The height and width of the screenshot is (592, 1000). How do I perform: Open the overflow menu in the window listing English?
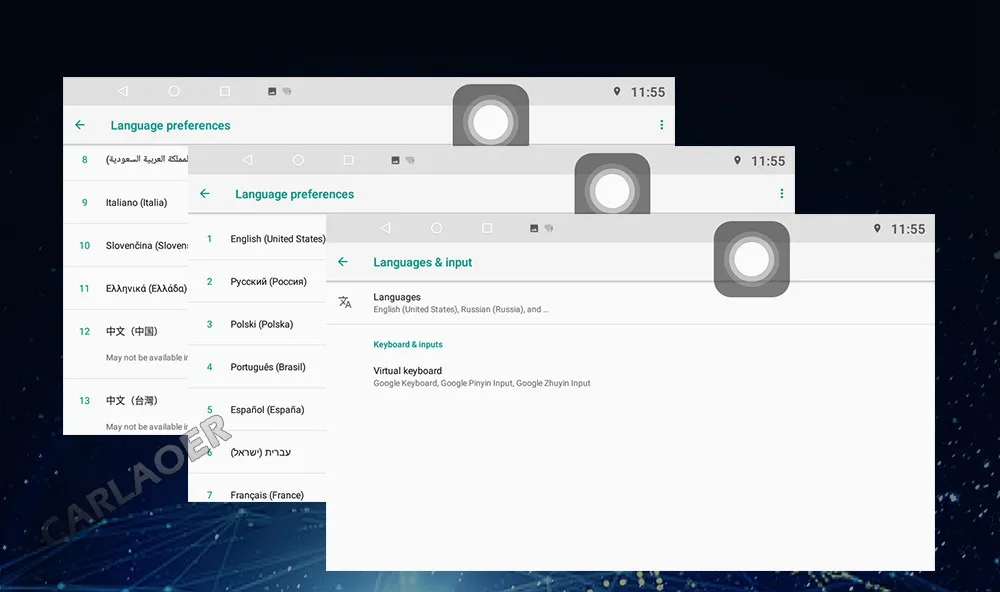coord(782,193)
